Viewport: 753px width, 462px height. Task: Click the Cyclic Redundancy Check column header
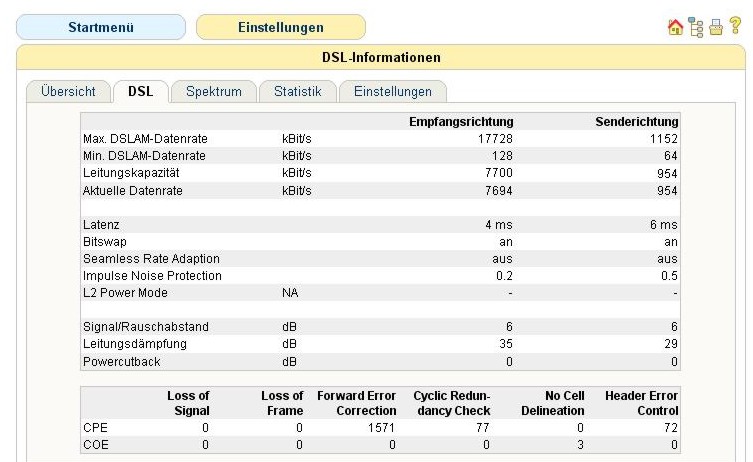pyautogui.click(x=451, y=403)
